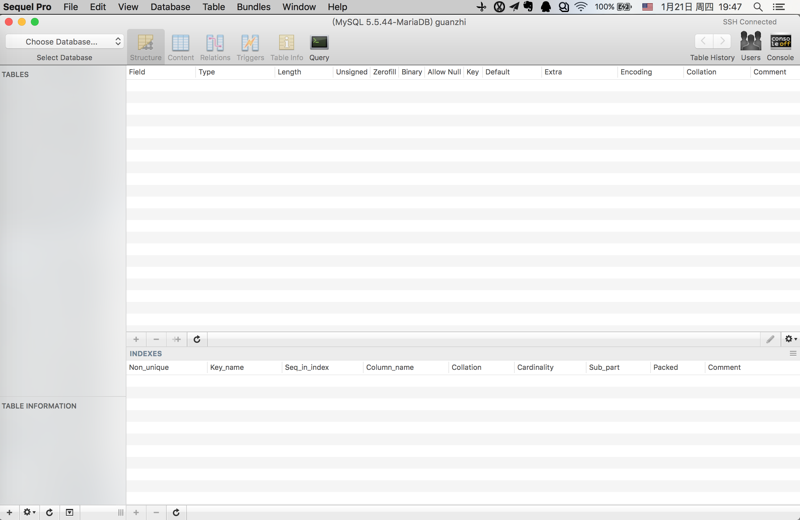Open the Wi-Fi status menu
Viewport: 800px width, 520px height.
coord(581,7)
